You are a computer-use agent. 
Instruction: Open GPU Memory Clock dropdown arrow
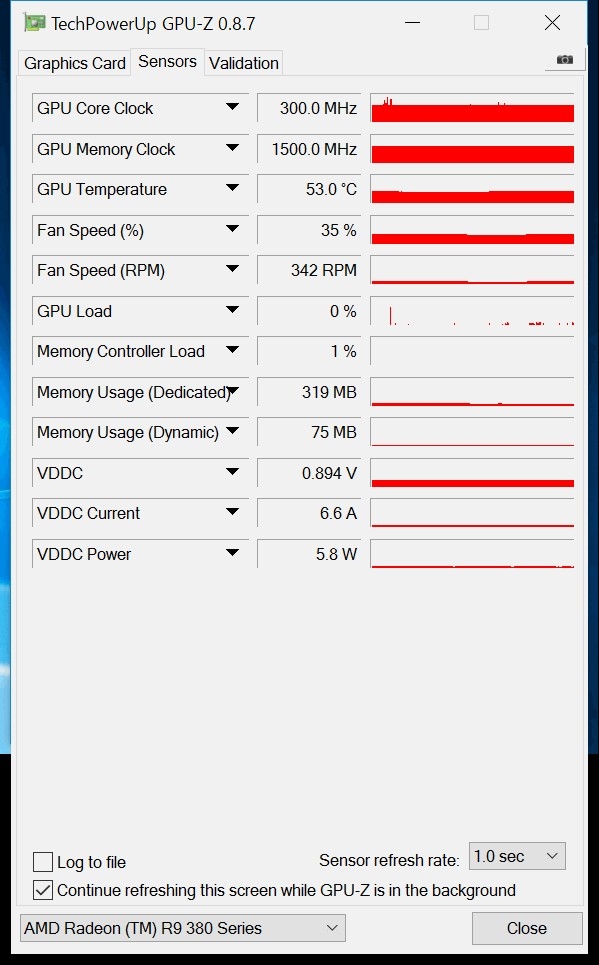coord(232,148)
